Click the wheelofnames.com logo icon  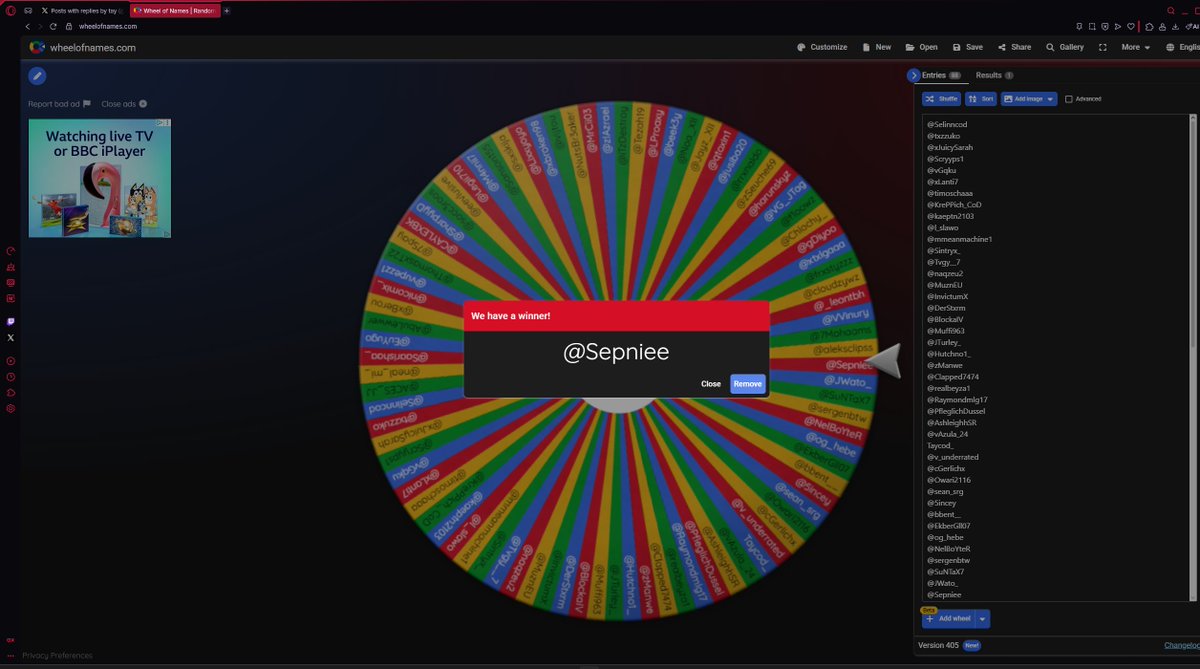pyautogui.click(x=37, y=47)
